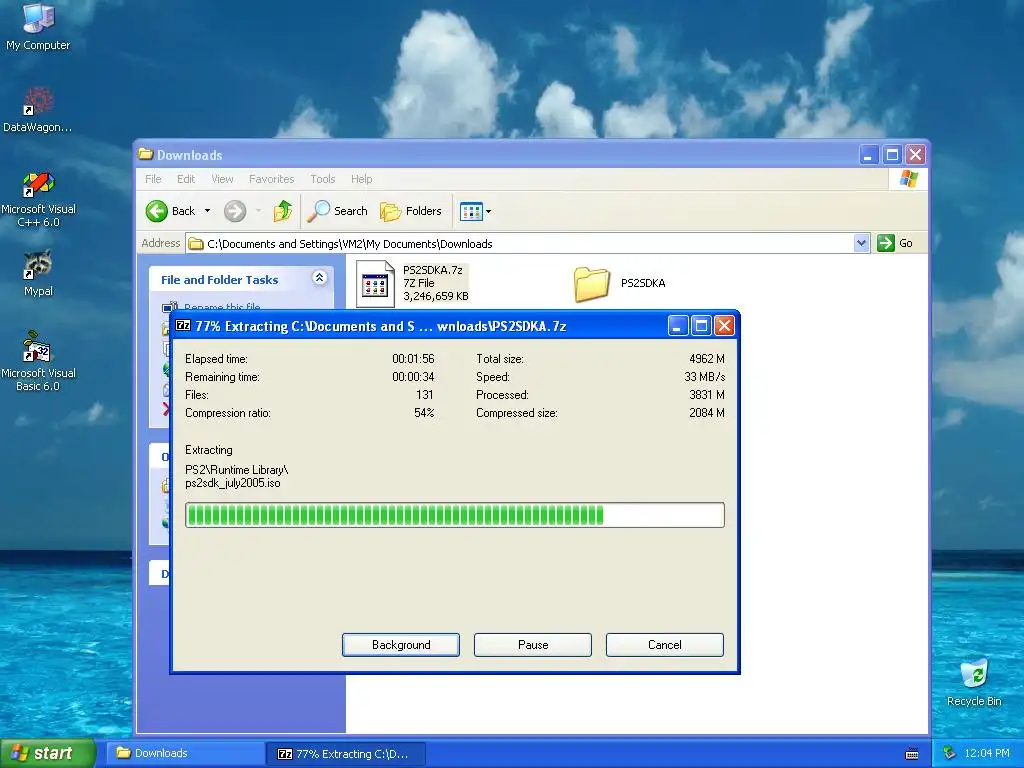The image size is (1024, 768).
Task: Pause the 7-Zip extraction
Action: pos(533,645)
